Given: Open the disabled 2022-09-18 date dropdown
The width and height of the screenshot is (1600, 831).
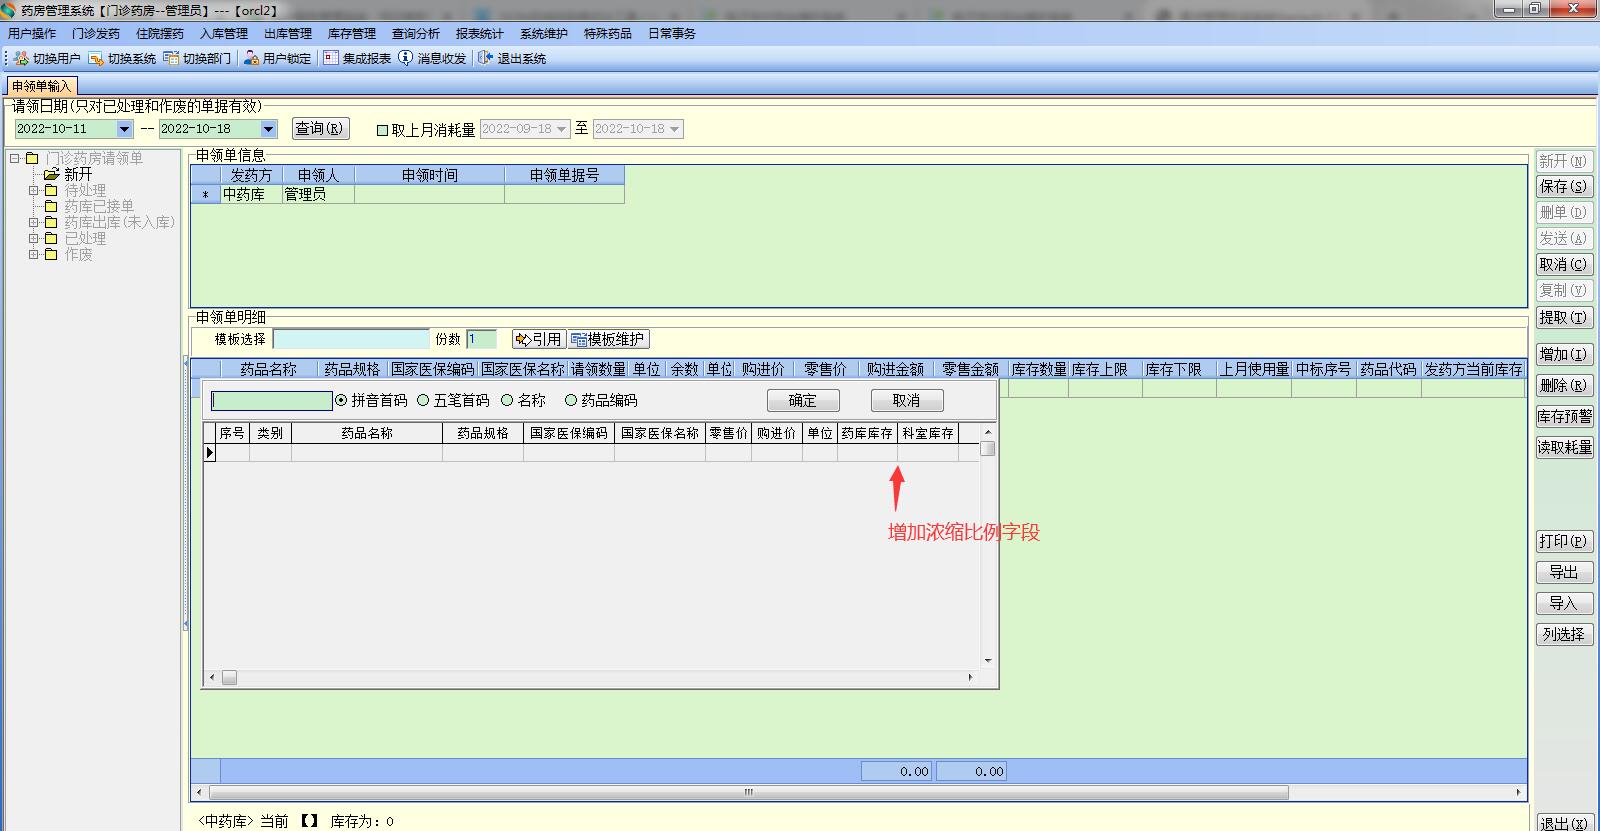Looking at the screenshot, I should [x=561, y=129].
